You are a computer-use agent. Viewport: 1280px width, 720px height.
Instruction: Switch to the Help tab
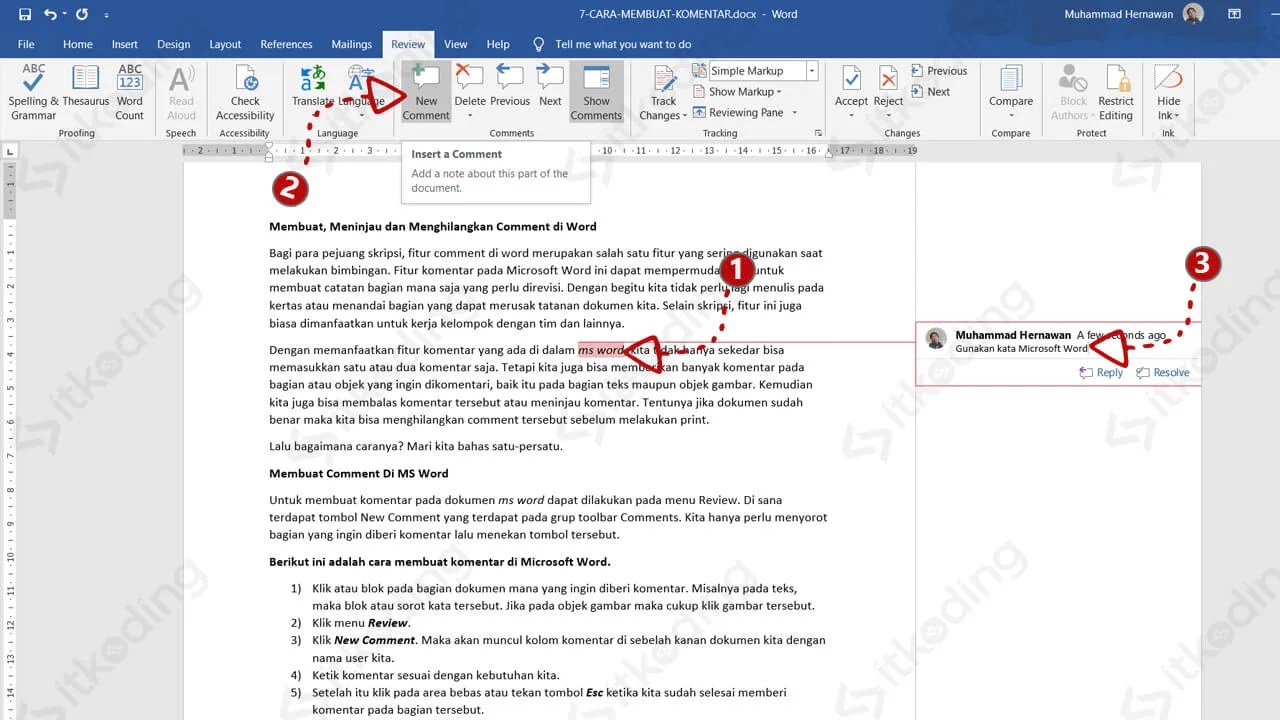click(x=498, y=44)
